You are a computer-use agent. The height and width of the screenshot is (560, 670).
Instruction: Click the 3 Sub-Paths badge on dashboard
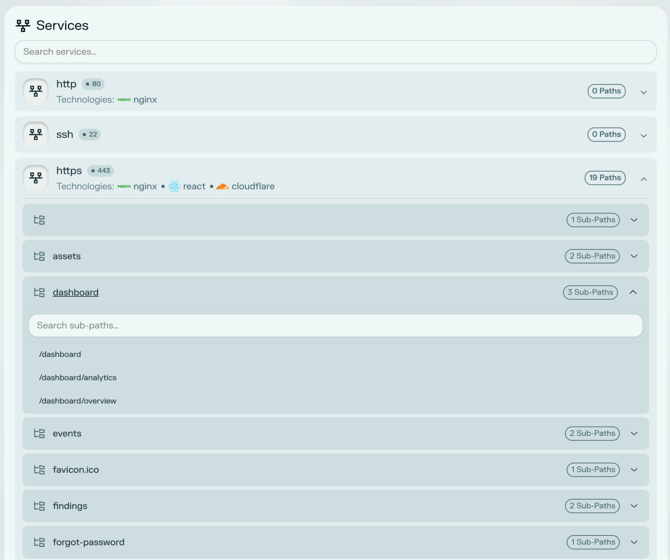click(x=590, y=293)
